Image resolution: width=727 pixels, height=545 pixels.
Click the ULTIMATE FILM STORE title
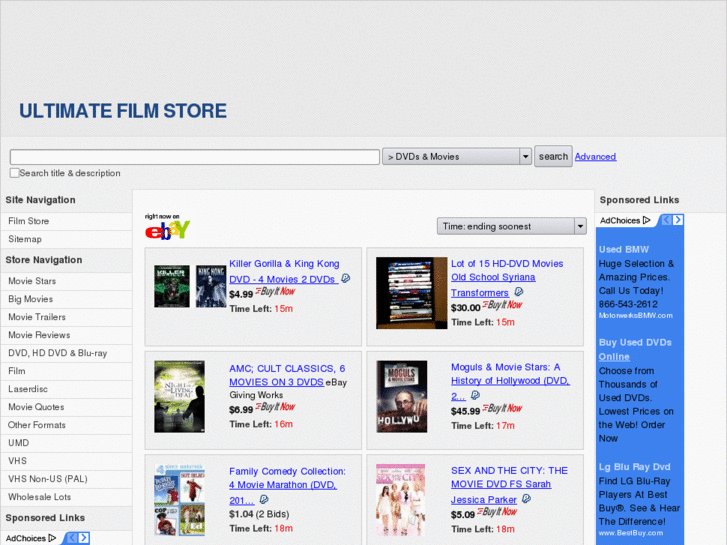[x=123, y=111]
